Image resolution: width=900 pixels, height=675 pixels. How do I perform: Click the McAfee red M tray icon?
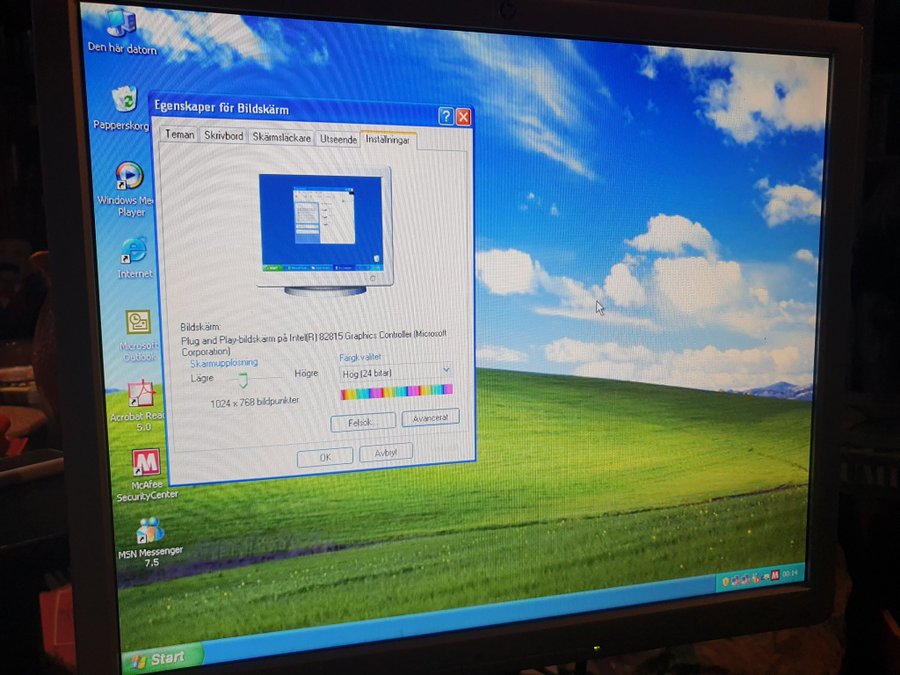click(x=775, y=575)
